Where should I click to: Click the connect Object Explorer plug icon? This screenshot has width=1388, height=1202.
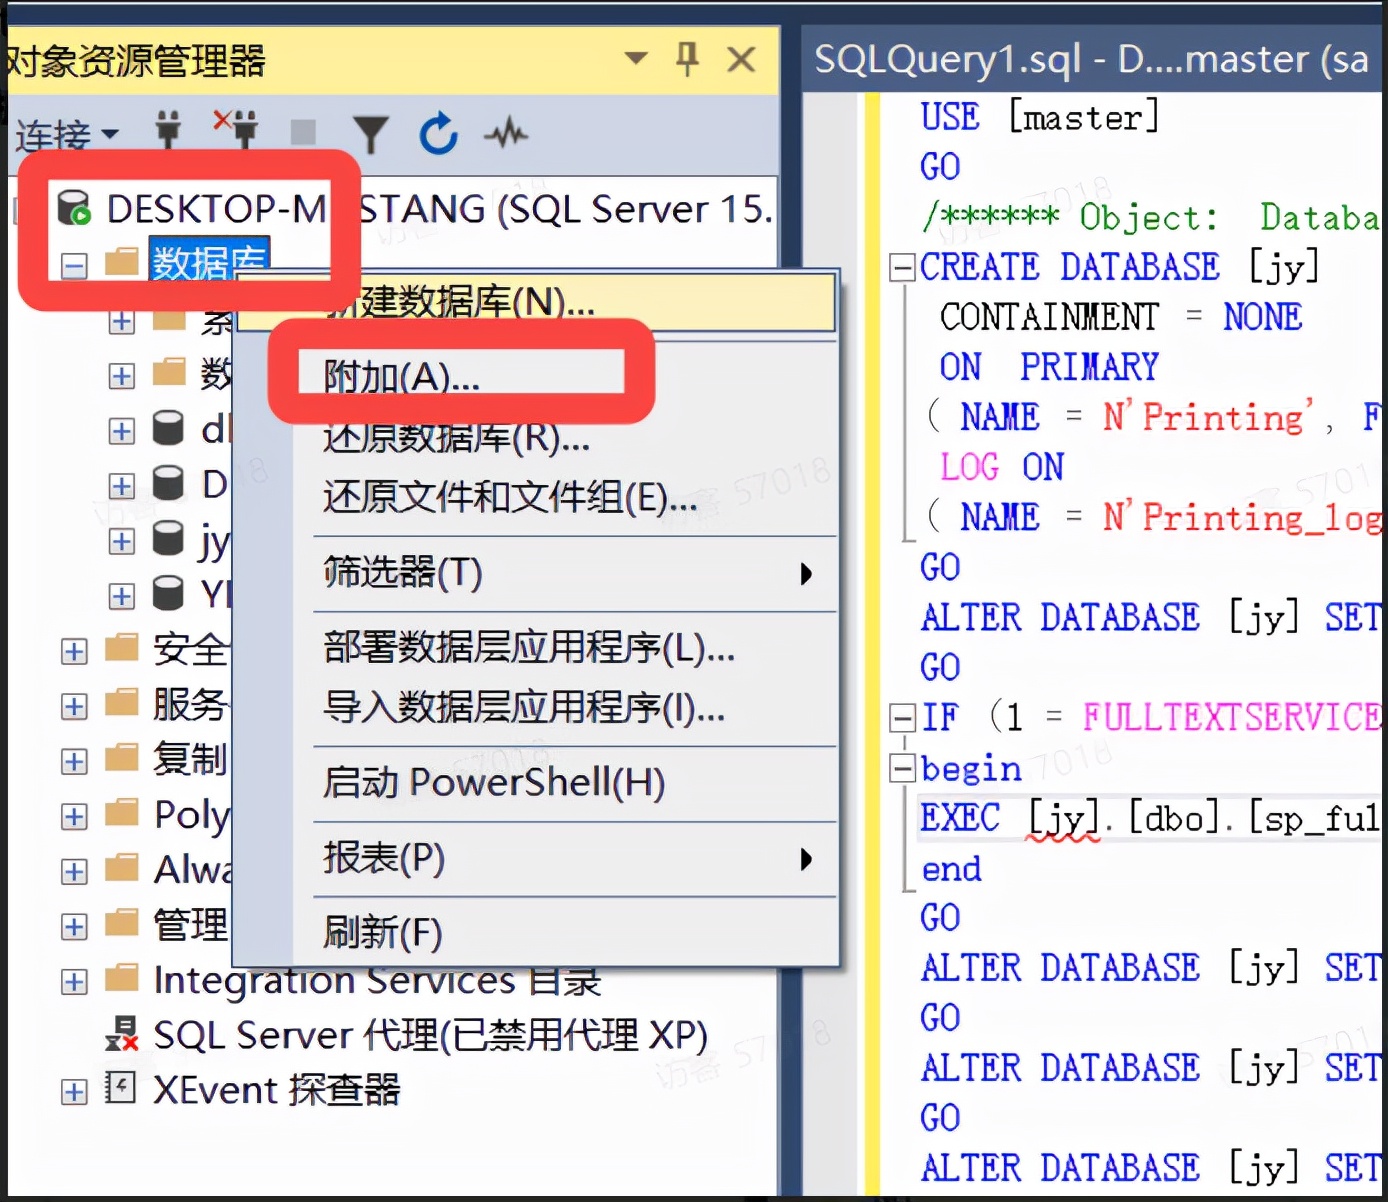pos(169,131)
